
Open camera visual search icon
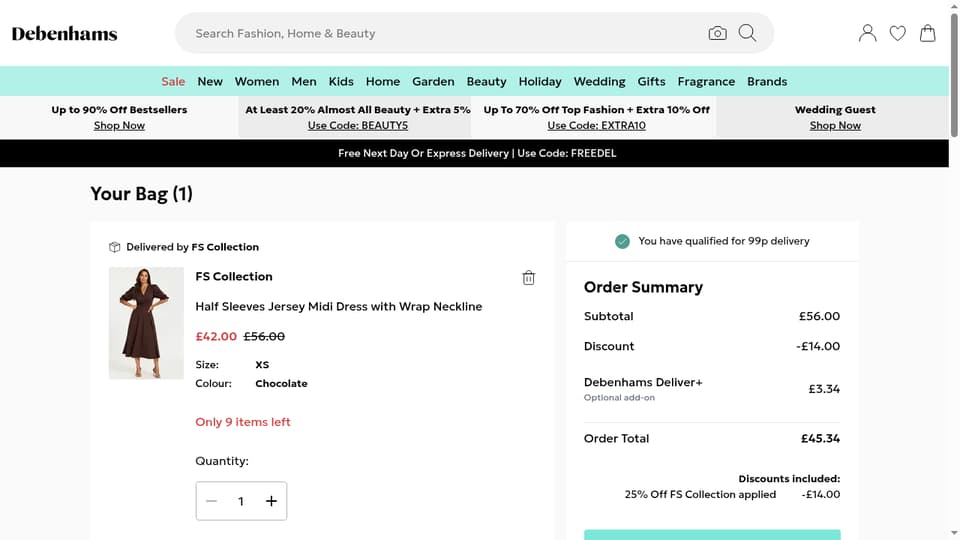(x=718, y=33)
